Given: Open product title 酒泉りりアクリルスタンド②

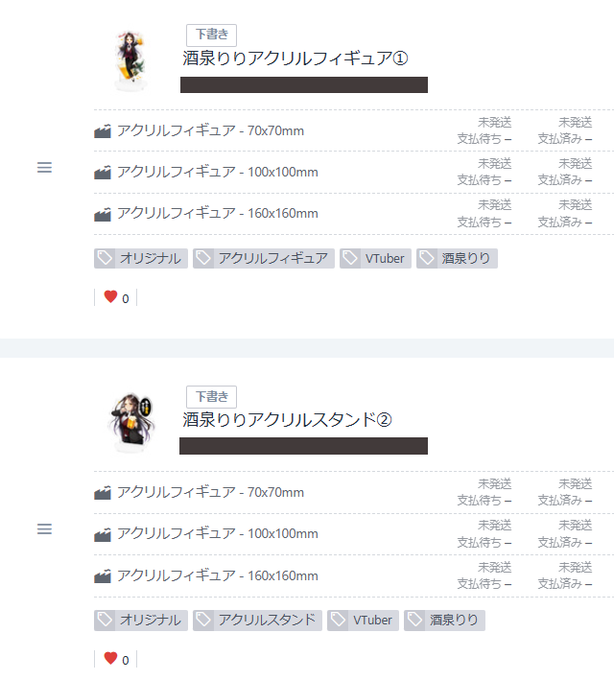Looking at the screenshot, I should pos(287,420).
